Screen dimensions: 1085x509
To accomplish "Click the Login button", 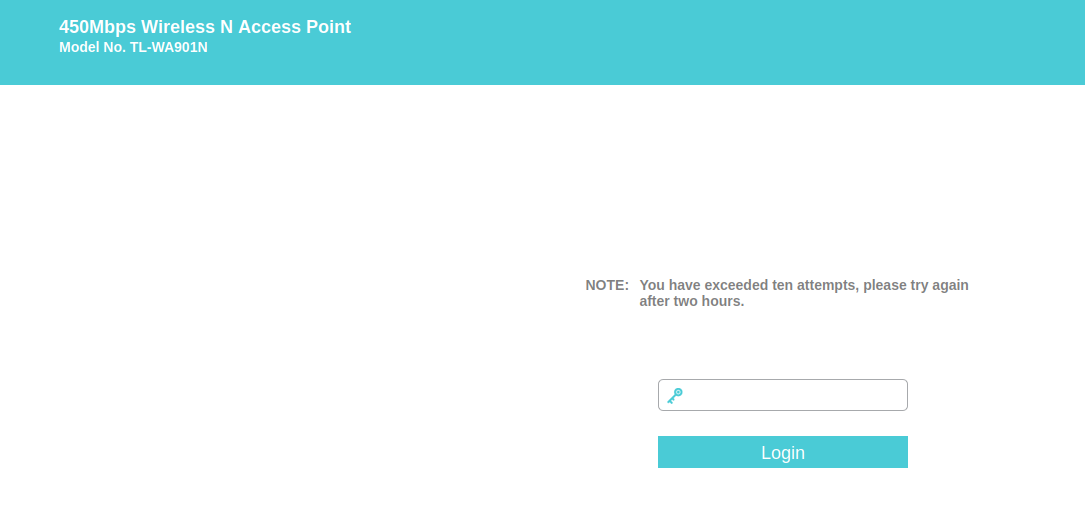I will tap(783, 452).
